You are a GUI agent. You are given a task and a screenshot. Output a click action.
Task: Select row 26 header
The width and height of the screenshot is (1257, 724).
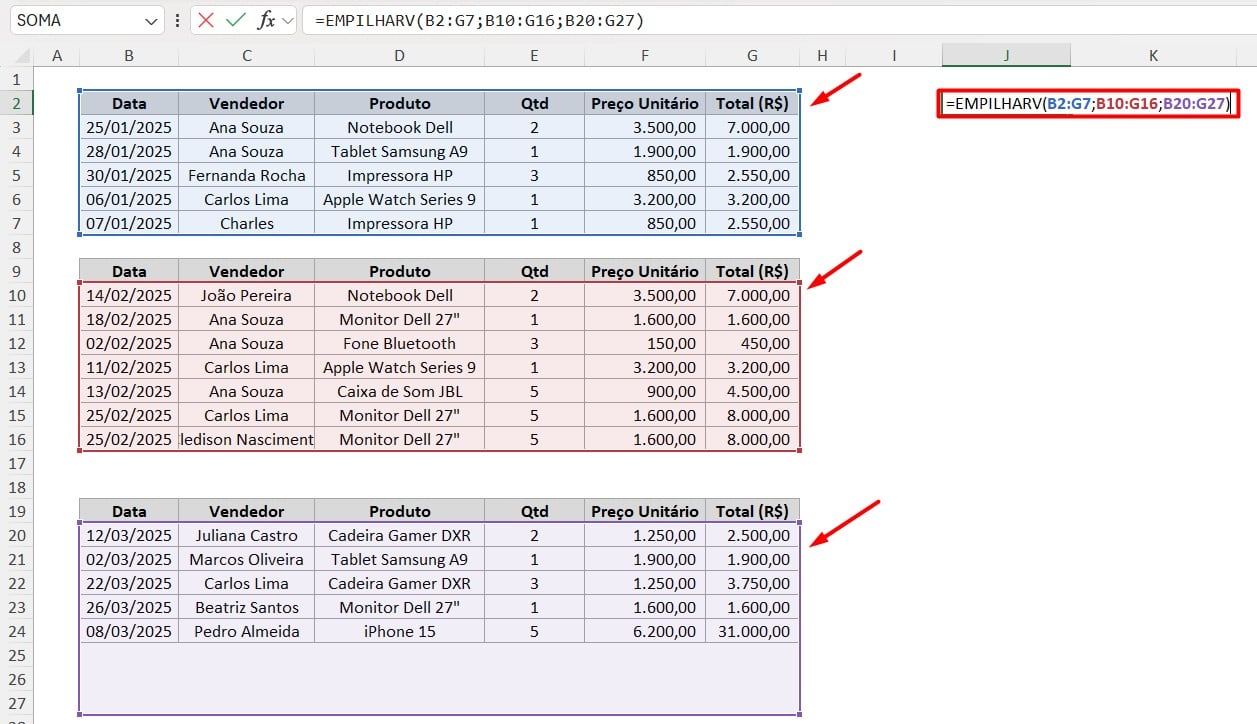(17, 679)
